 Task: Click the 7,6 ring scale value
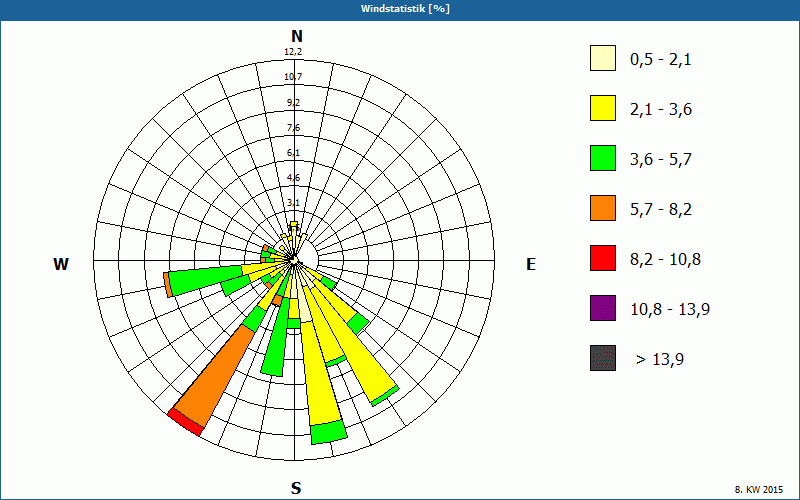293,128
